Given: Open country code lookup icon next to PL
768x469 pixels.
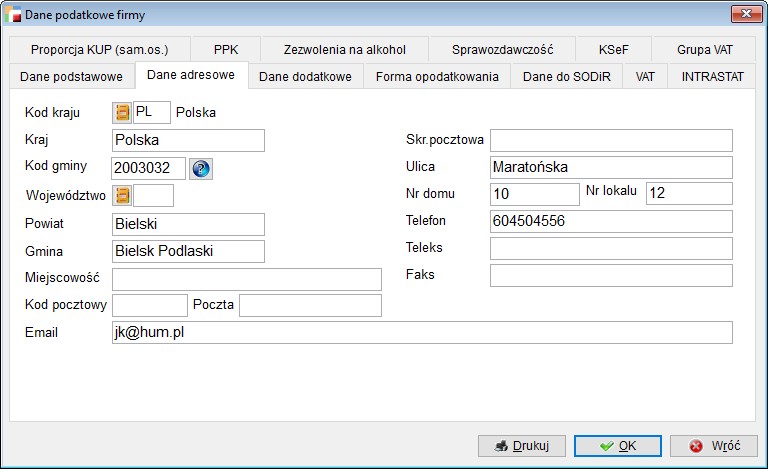Looking at the screenshot, I should coord(122,112).
